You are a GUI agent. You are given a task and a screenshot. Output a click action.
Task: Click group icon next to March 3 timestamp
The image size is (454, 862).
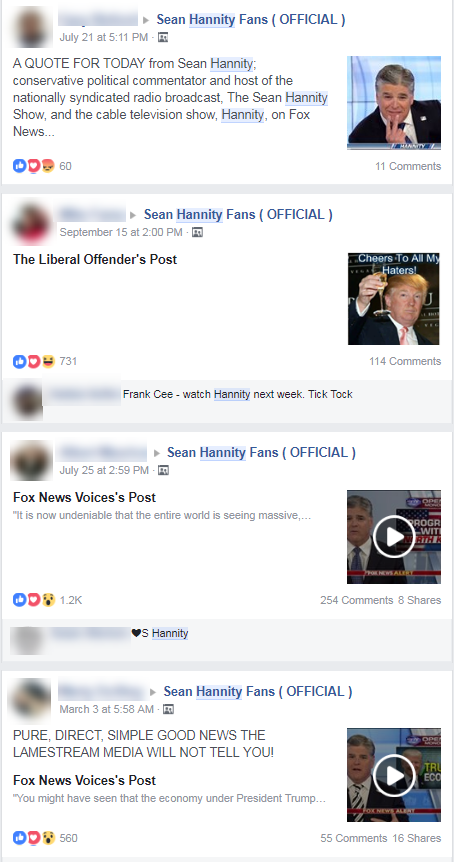click(x=169, y=709)
